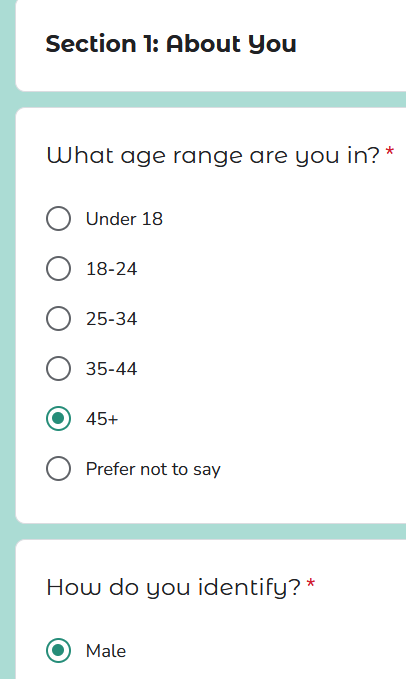Click the '45+' option label text
The height and width of the screenshot is (679, 406).
(102, 419)
